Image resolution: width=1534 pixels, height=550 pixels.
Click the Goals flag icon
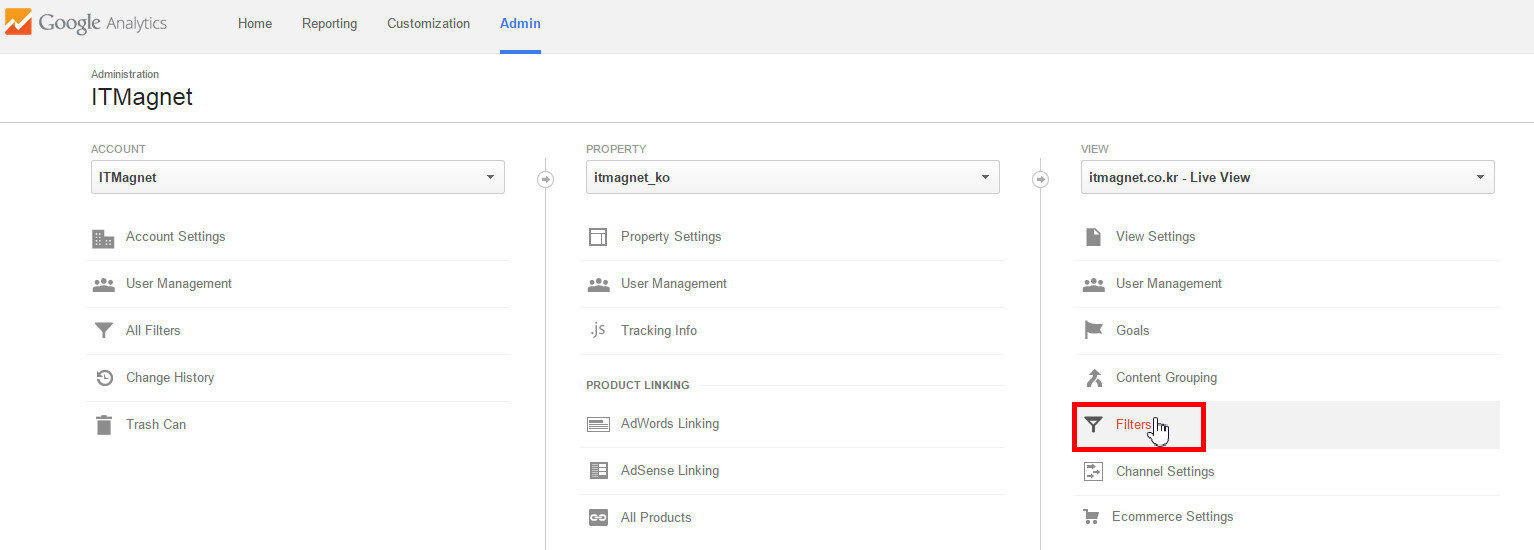click(x=1093, y=331)
